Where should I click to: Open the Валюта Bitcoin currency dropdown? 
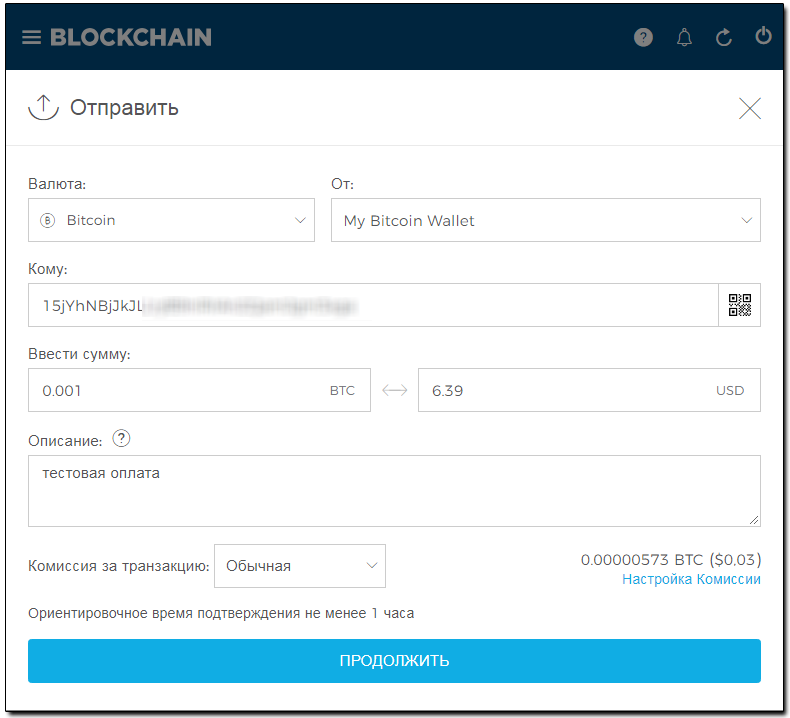pos(171,220)
